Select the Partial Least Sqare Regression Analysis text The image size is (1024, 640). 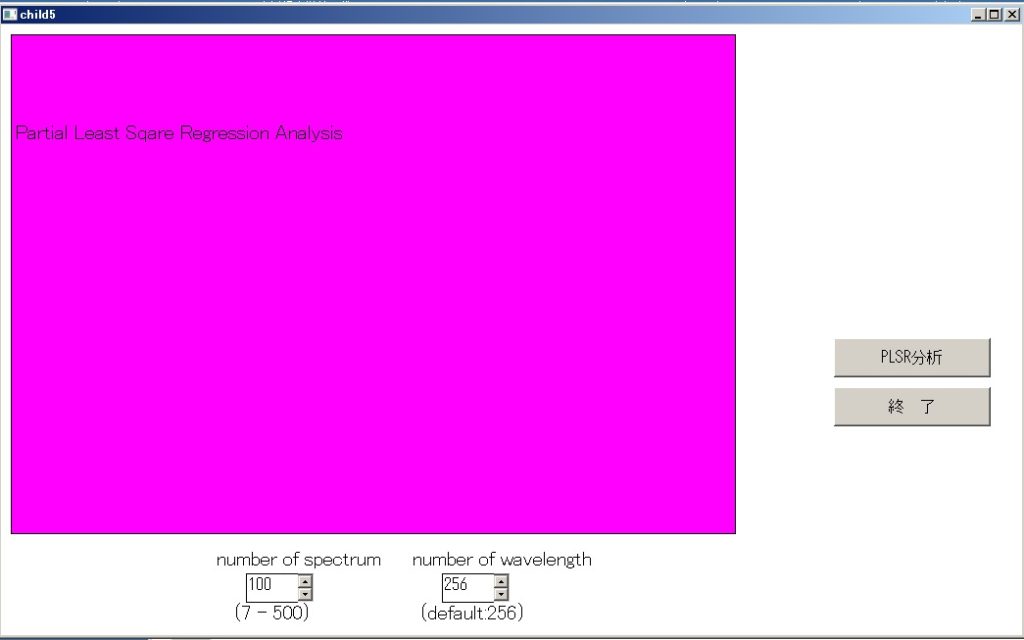pos(179,134)
